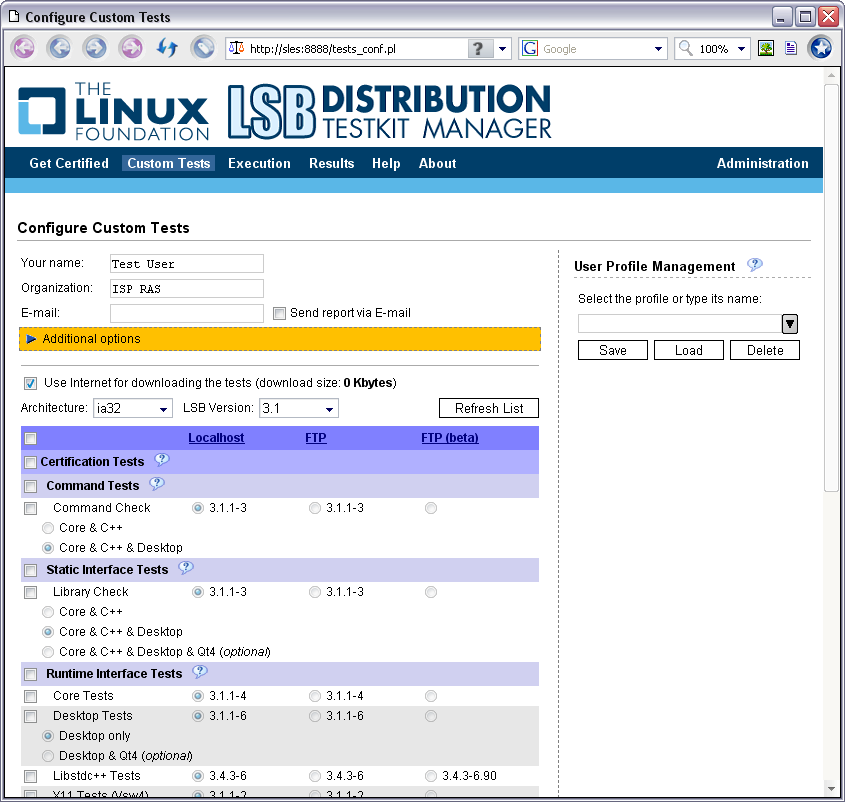The height and width of the screenshot is (802, 845).
Task: Click in the Your name field
Action: (187, 264)
